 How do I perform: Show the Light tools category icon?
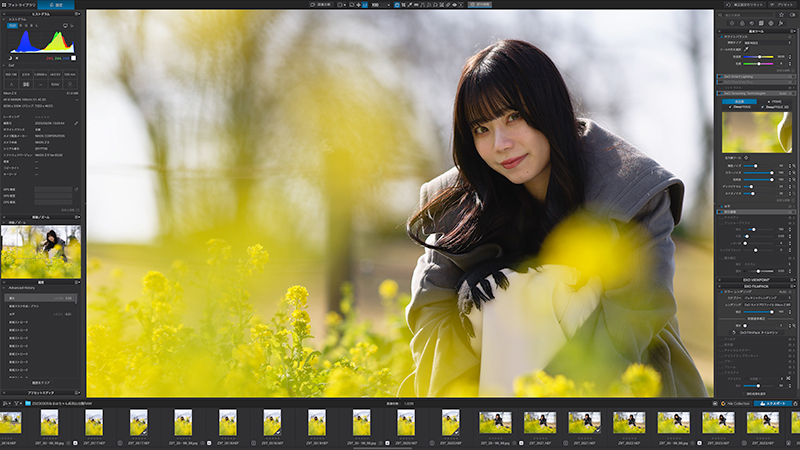click(x=732, y=23)
